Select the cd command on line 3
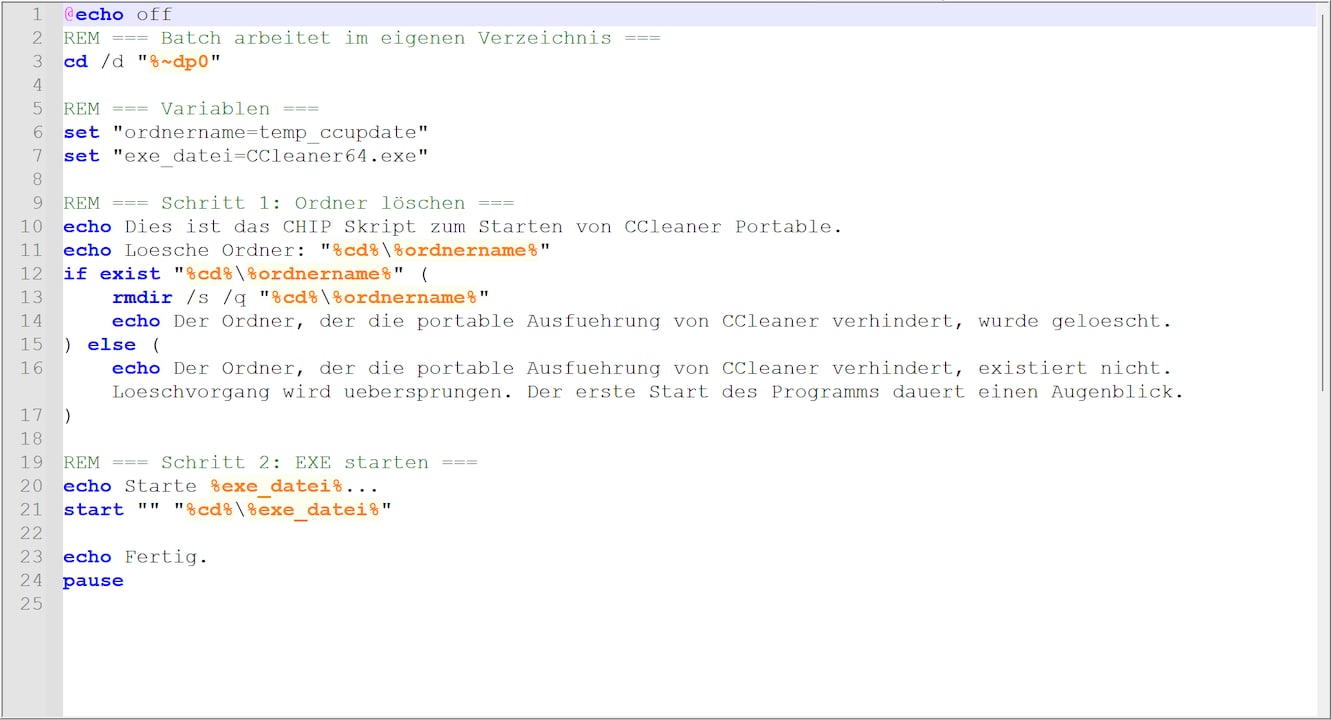1331x720 pixels. pyautogui.click(x=74, y=61)
